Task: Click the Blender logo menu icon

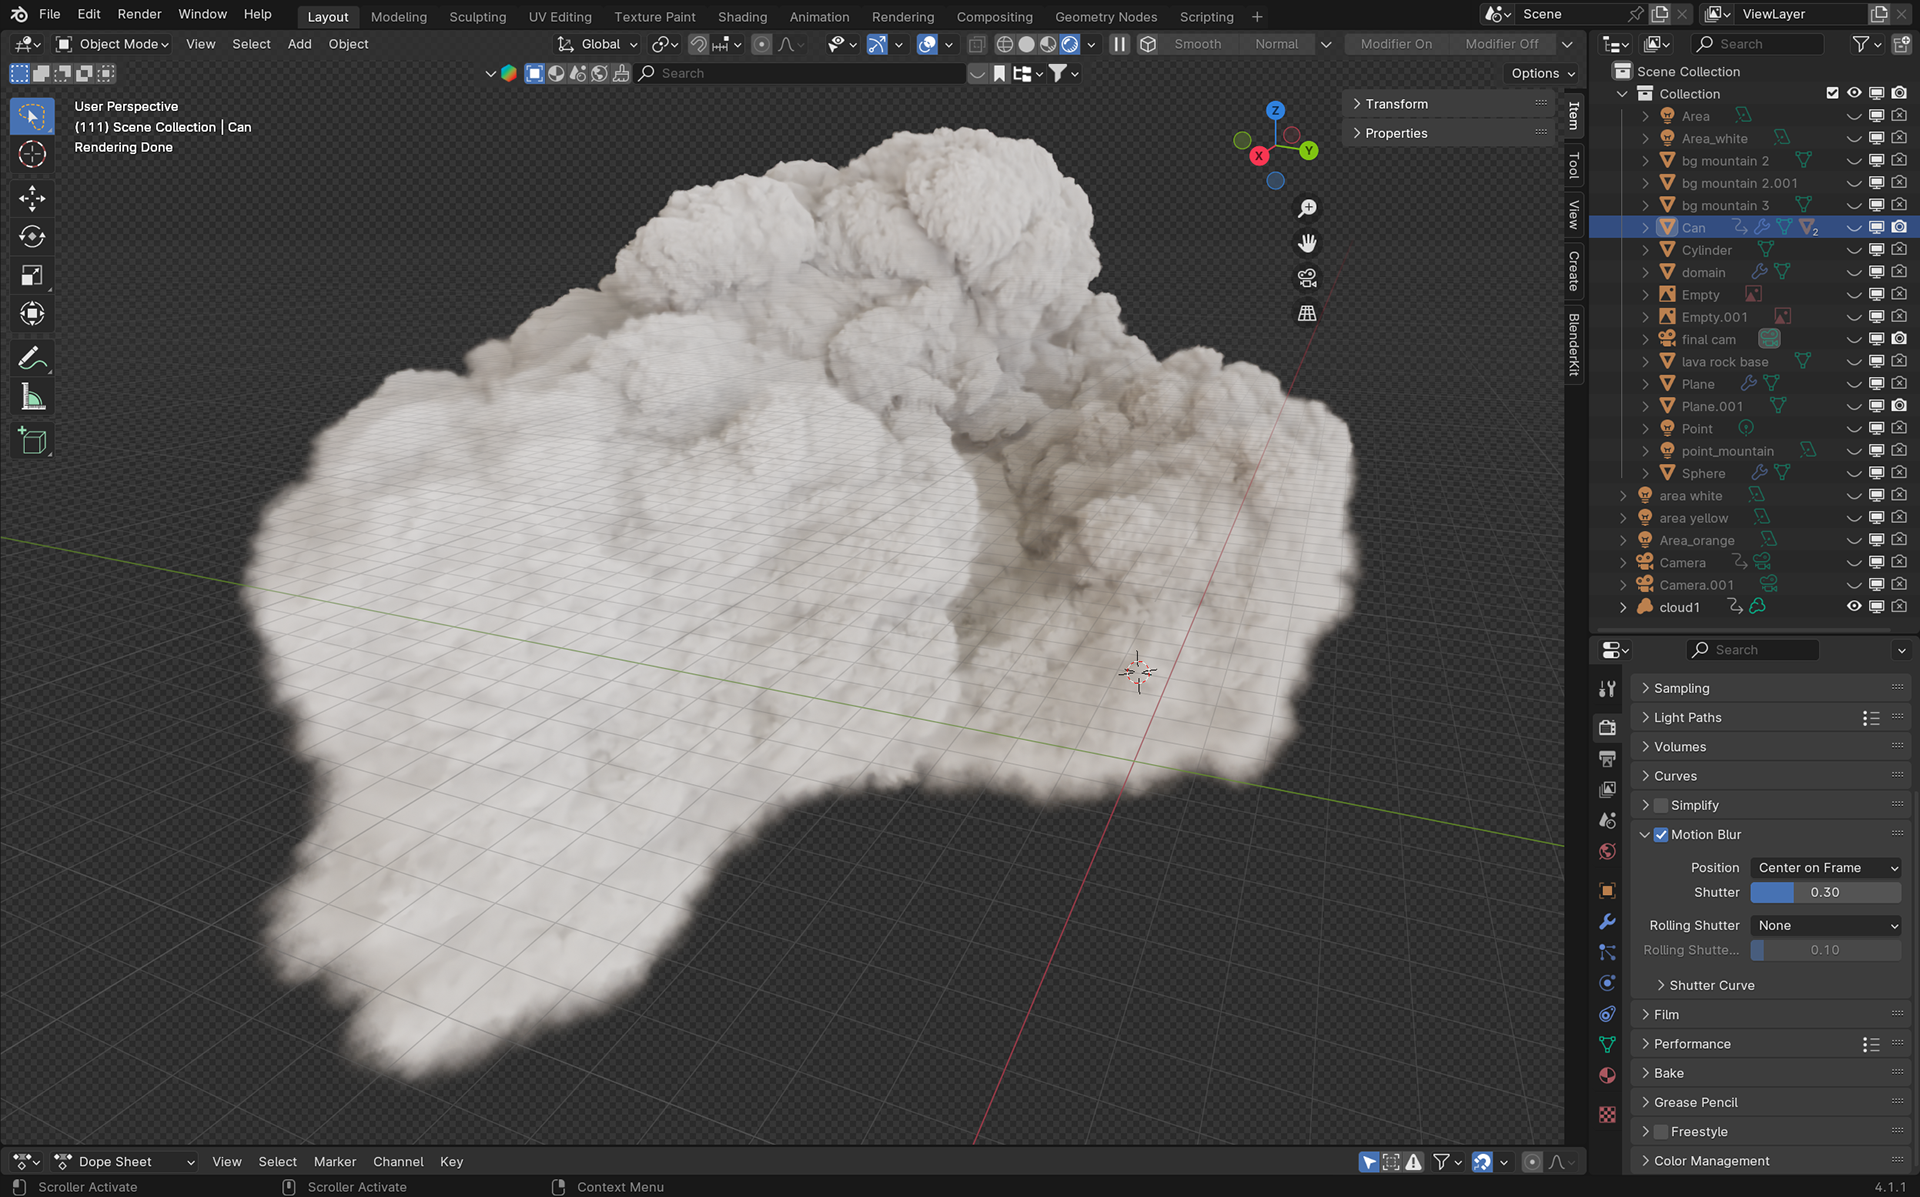Action: (19, 14)
